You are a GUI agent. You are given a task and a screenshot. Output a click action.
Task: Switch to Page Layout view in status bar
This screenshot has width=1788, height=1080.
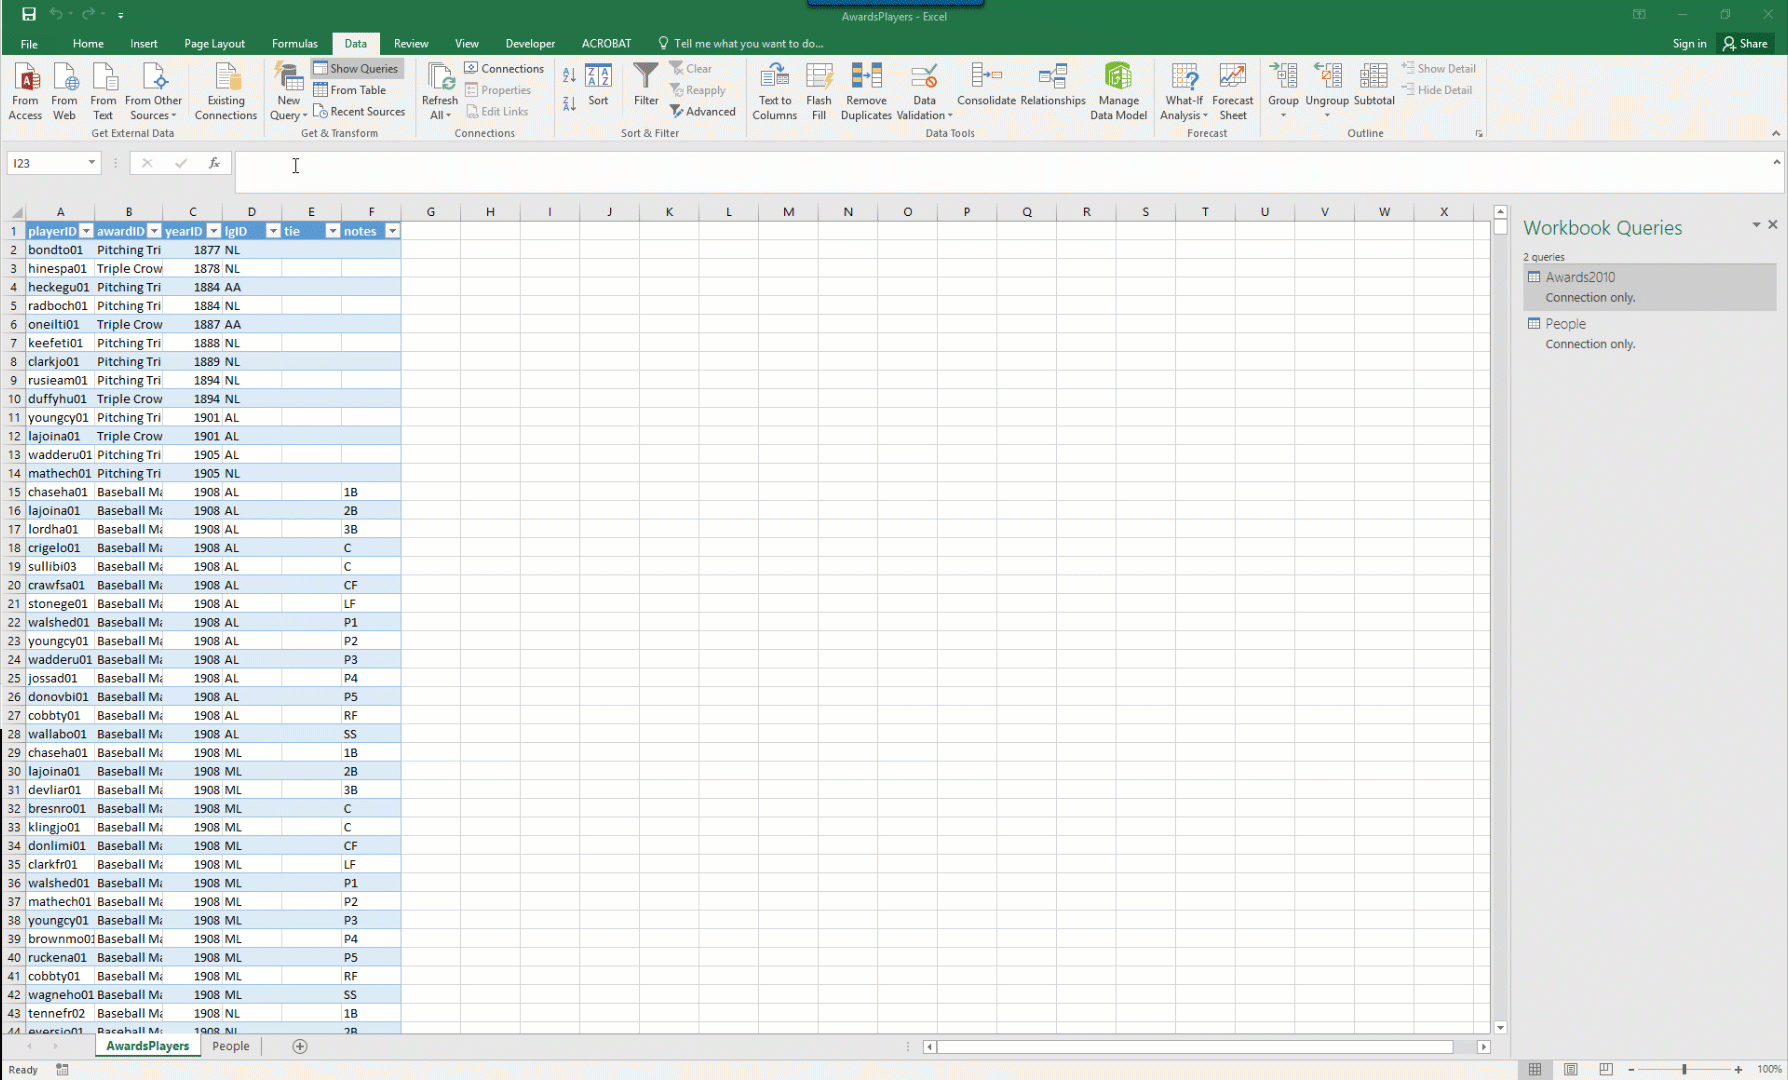[1570, 1069]
